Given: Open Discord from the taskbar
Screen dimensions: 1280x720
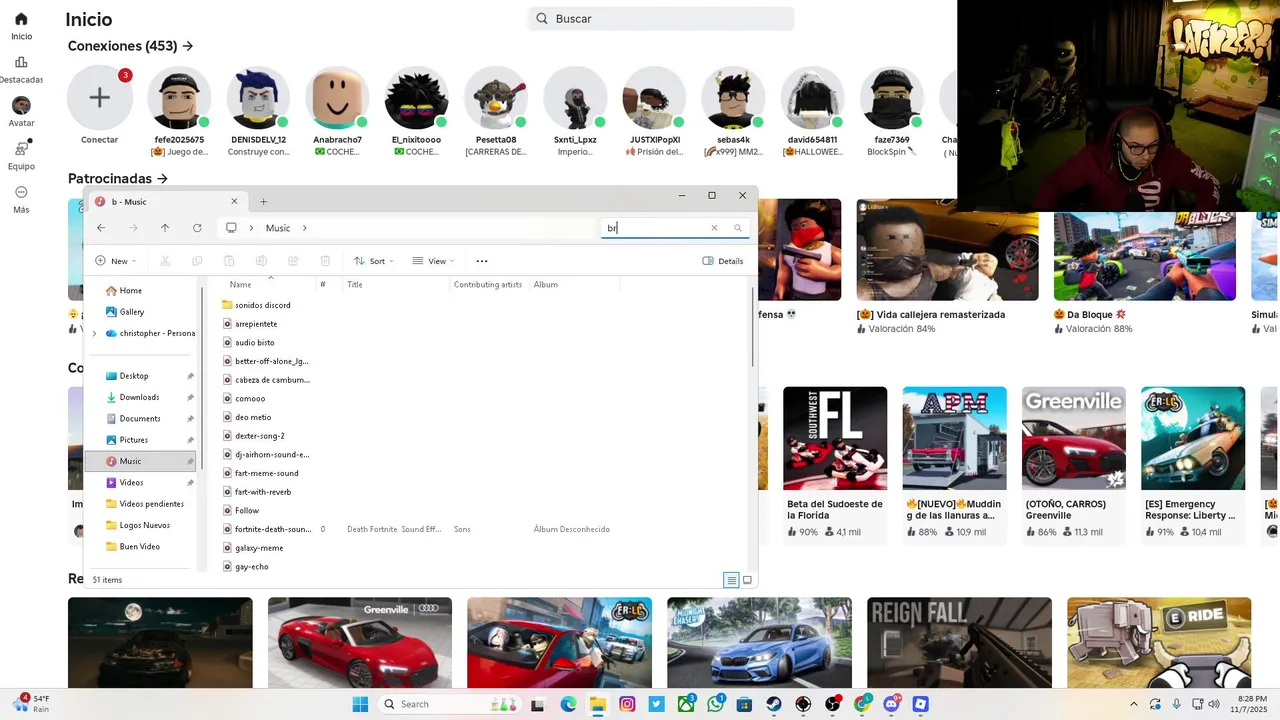Looking at the screenshot, I should click(x=891, y=704).
